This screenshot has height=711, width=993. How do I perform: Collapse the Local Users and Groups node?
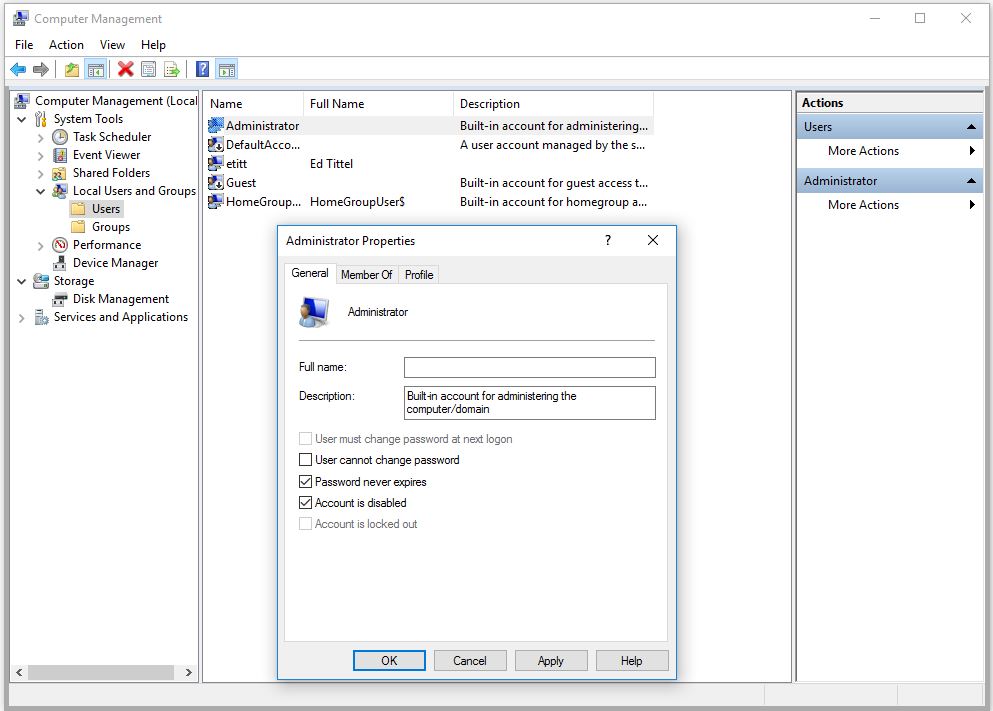pos(41,191)
